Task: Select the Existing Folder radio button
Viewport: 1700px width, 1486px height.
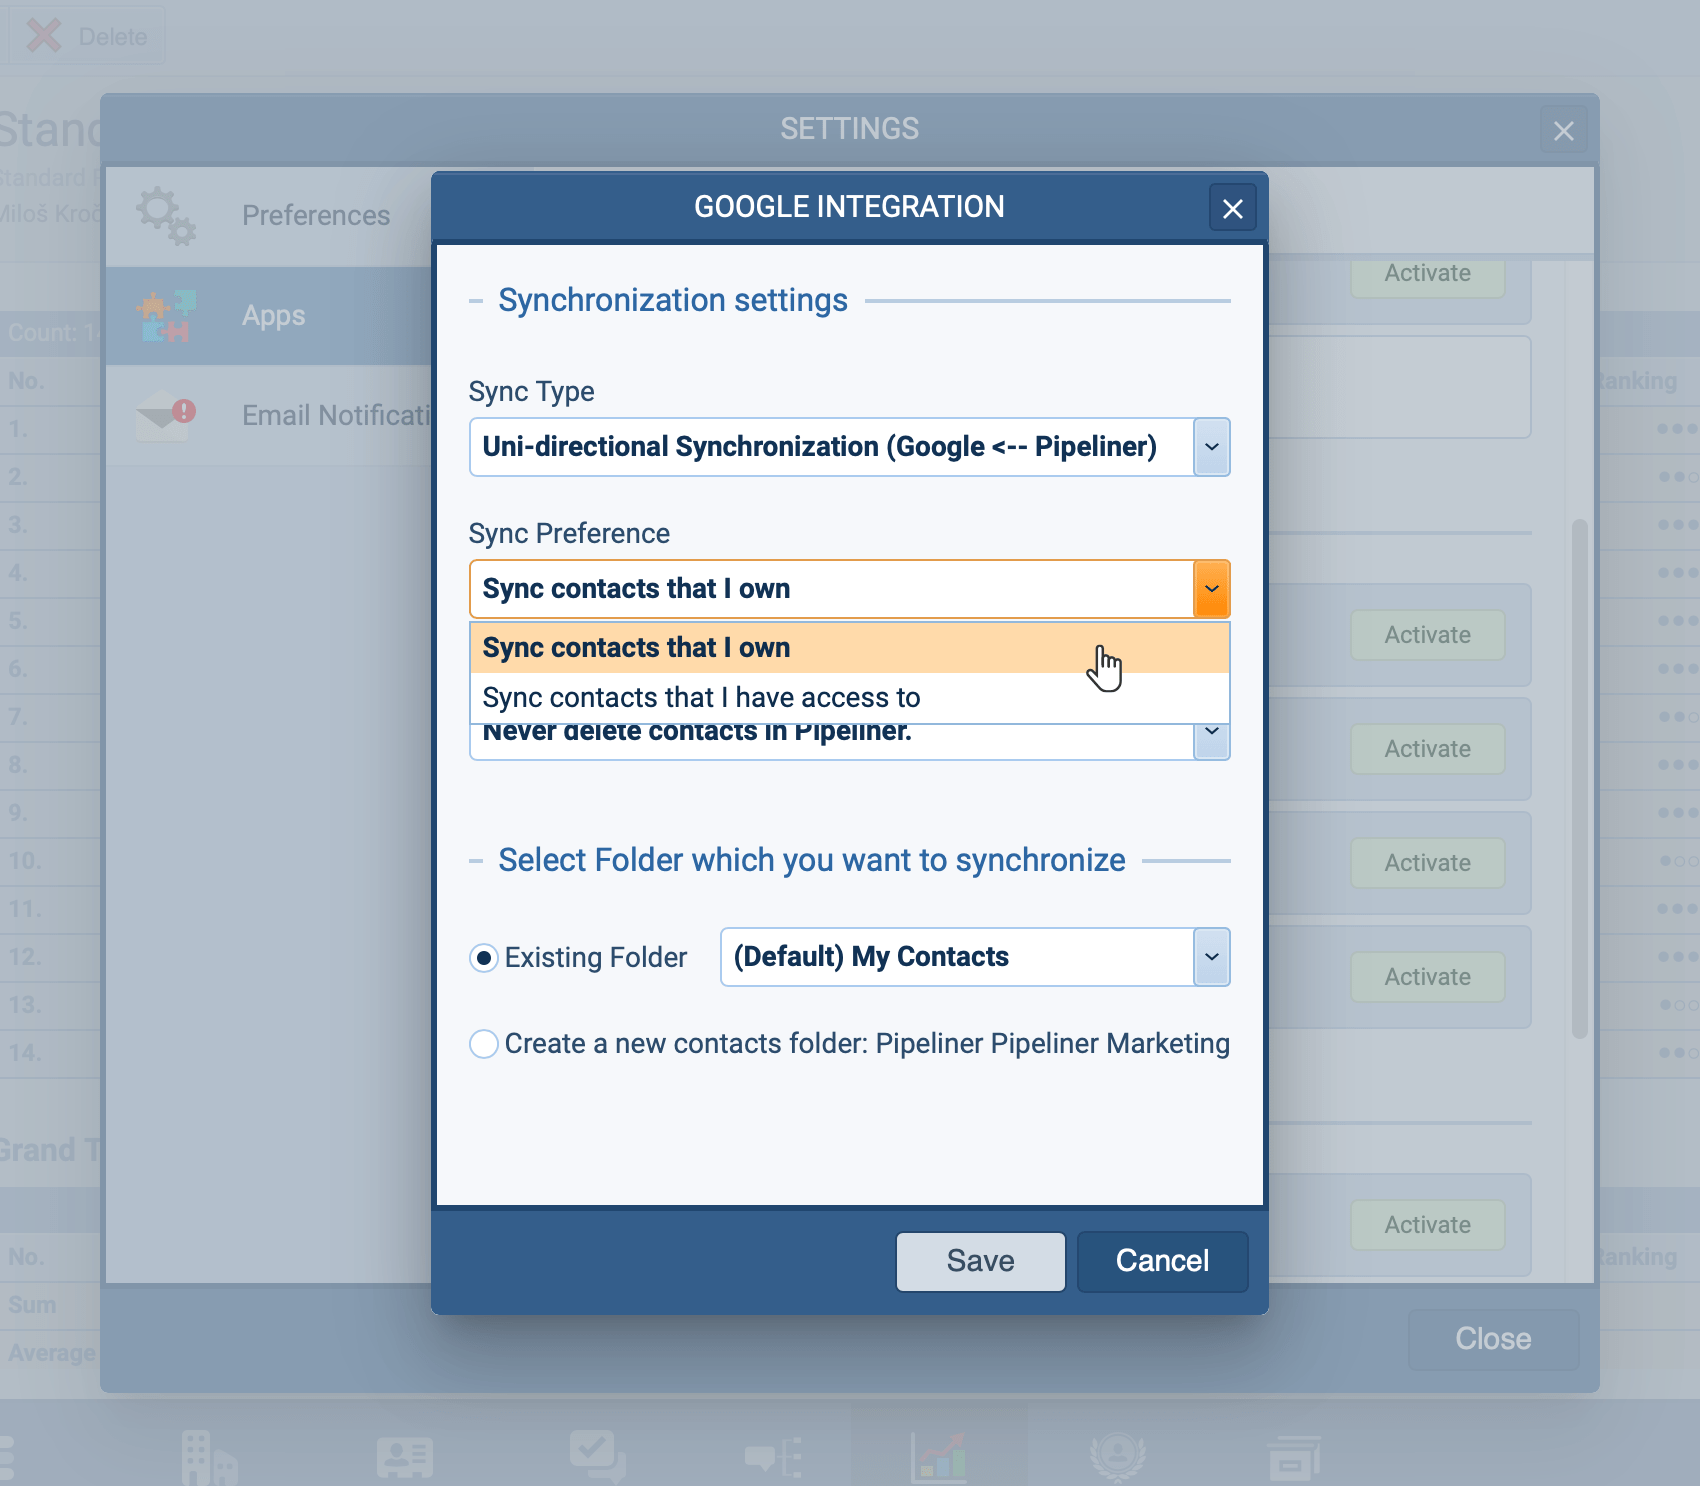Action: [484, 957]
